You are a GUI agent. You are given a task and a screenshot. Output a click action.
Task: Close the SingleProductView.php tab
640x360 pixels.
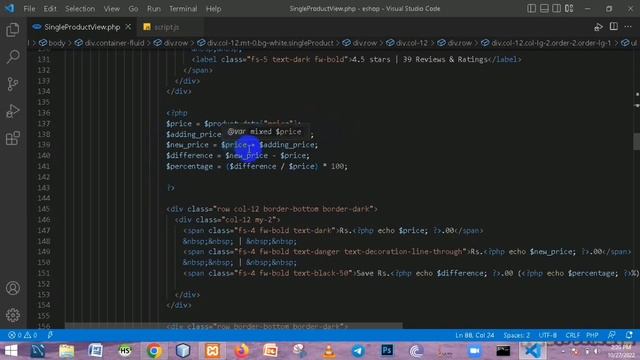click(128, 27)
